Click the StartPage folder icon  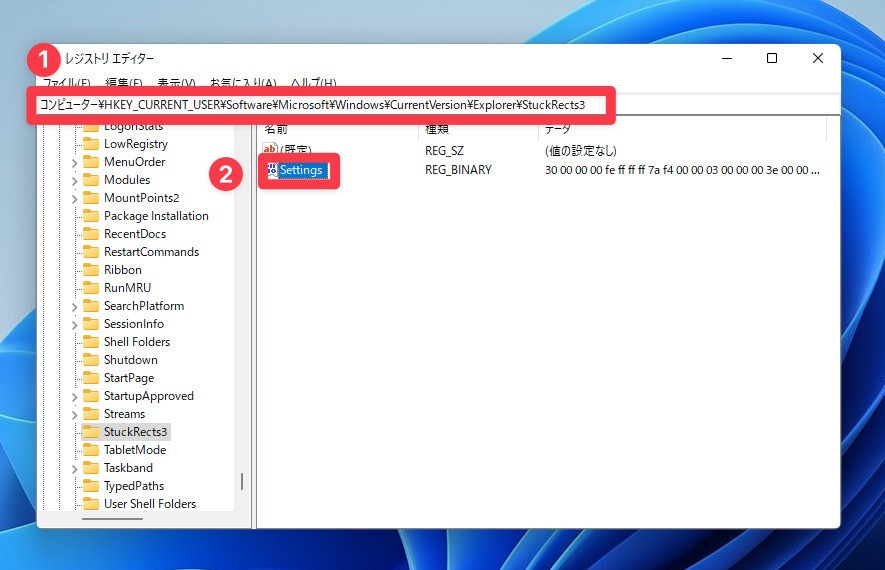point(91,378)
